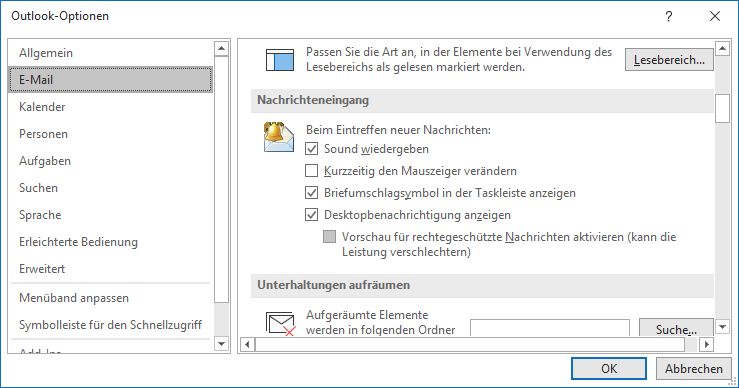Open the Kalender options
The image size is (739, 388).
(111, 107)
